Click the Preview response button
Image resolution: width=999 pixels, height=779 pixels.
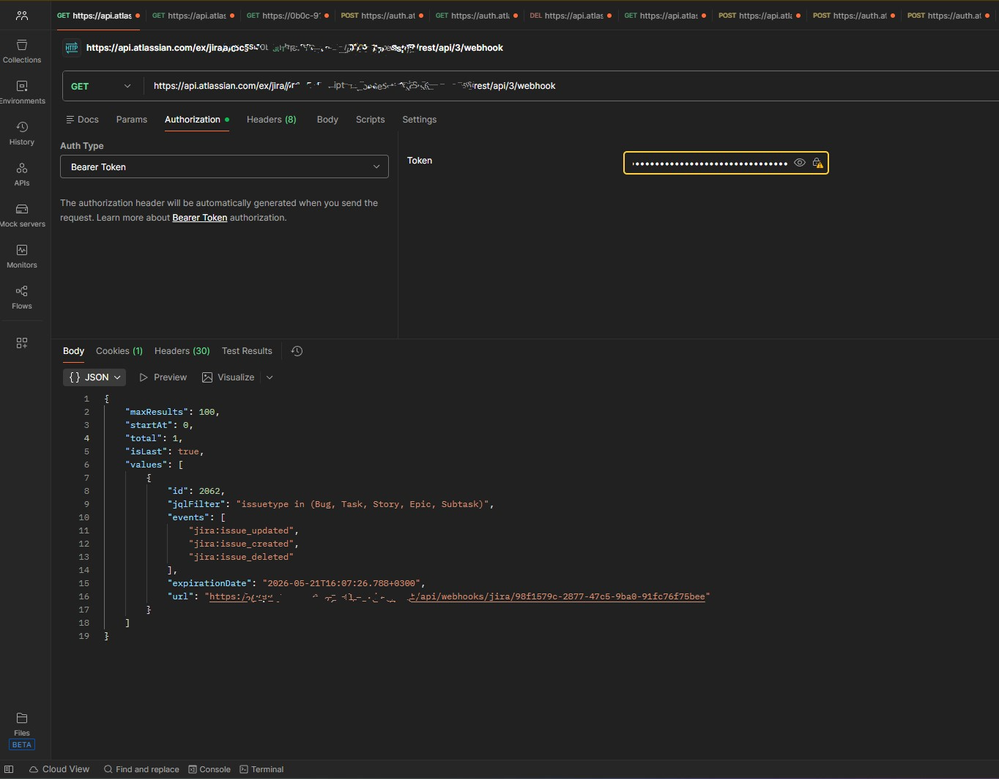point(163,377)
